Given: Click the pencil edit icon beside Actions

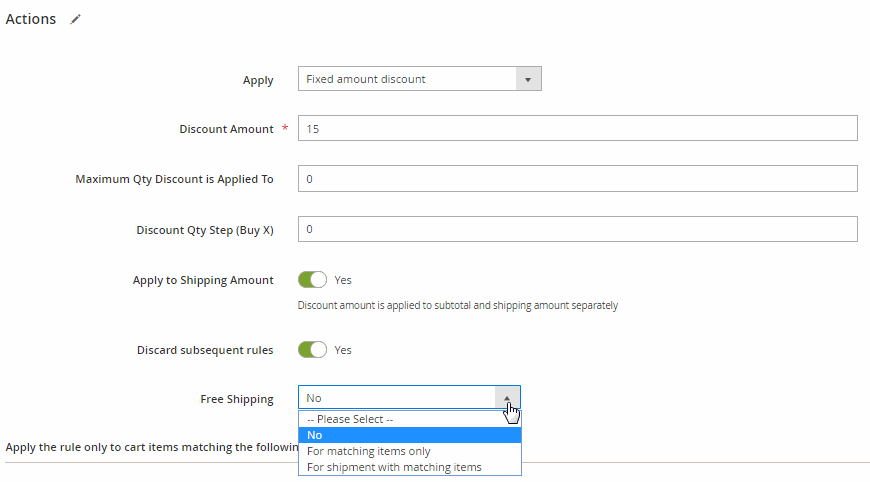Looking at the screenshot, I should [75, 19].
